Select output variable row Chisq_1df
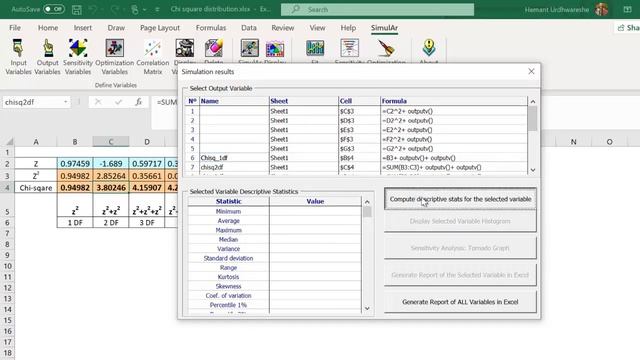The image size is (640, 360). (357, 158)
